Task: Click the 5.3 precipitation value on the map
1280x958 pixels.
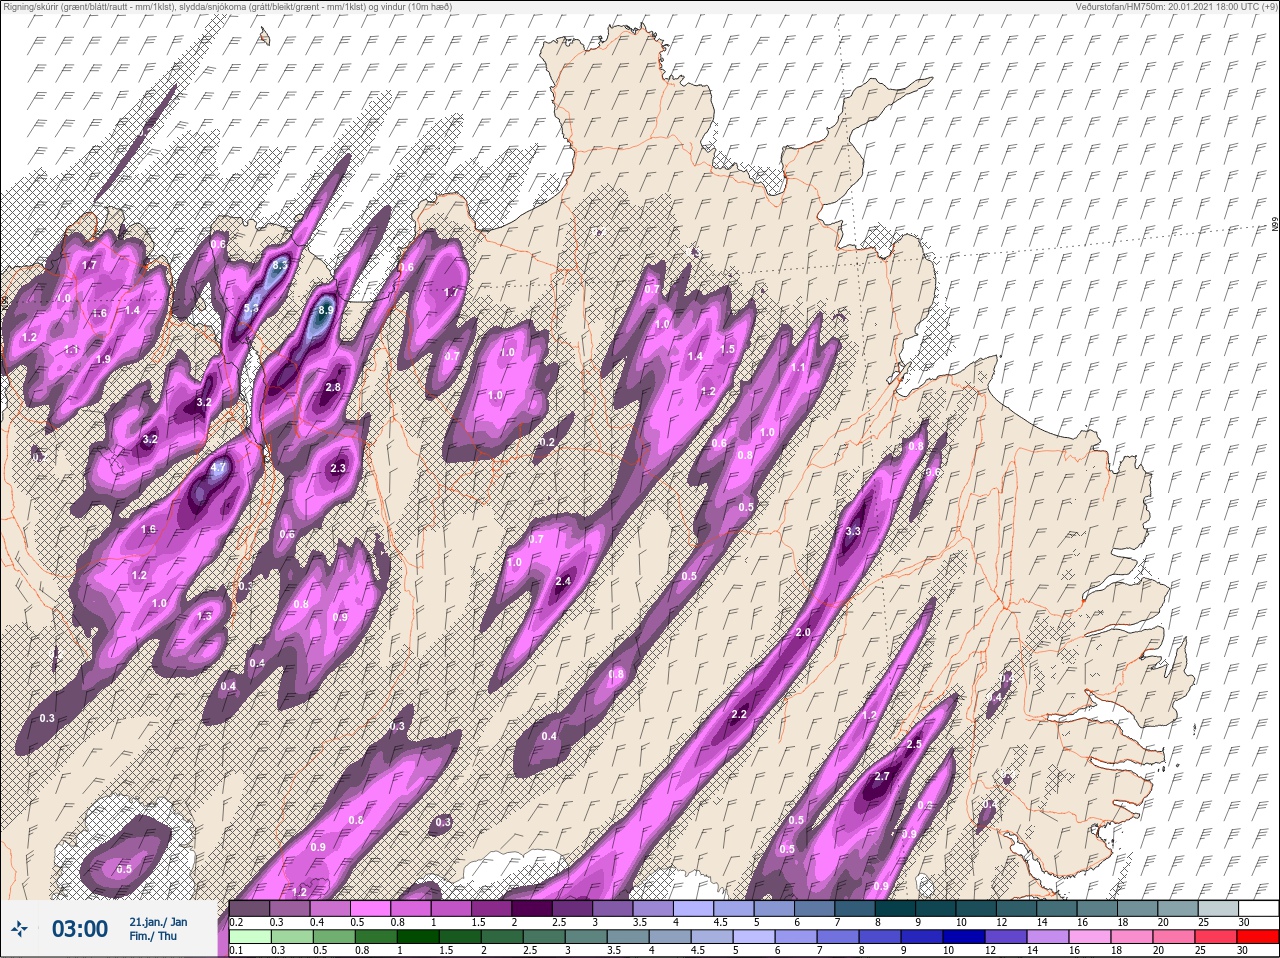Action: coord(250,308)
